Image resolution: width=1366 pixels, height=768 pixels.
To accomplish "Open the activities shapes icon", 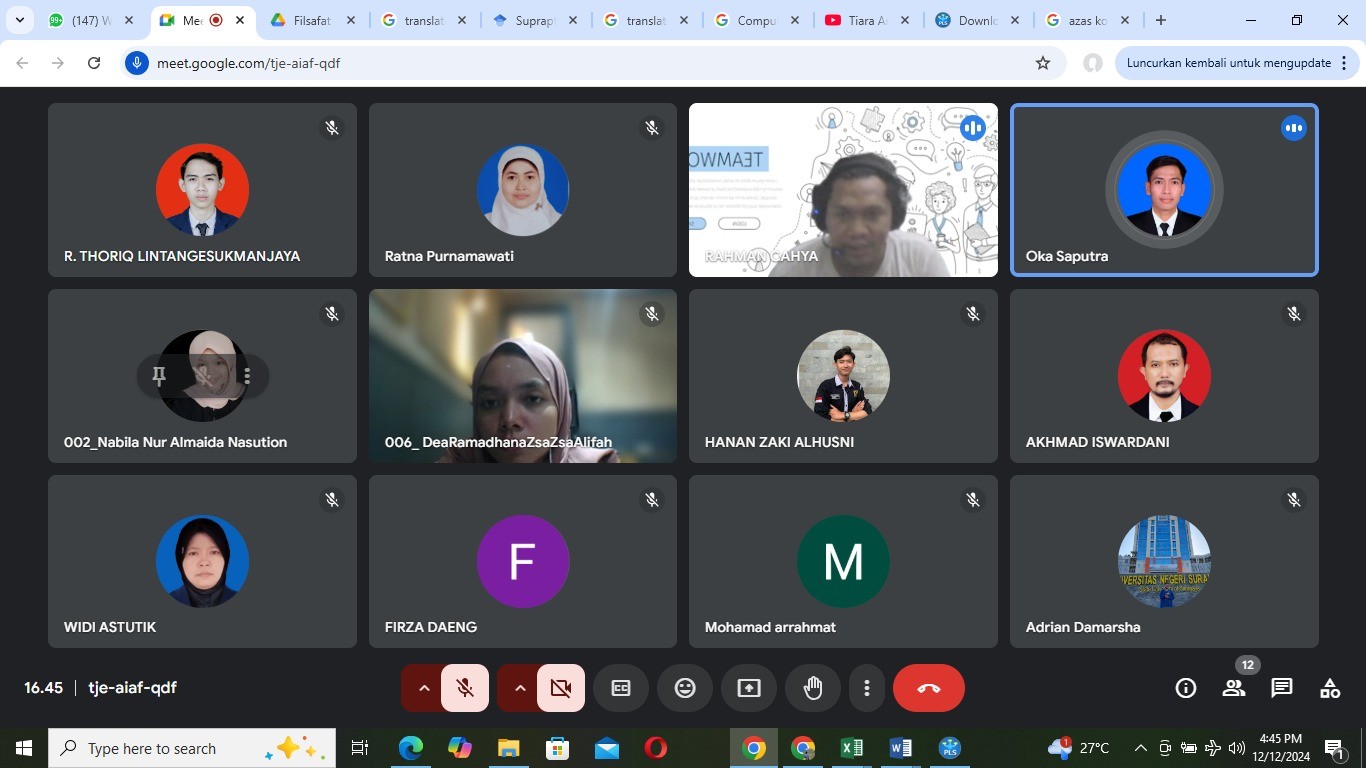I will coord(1329,688).
